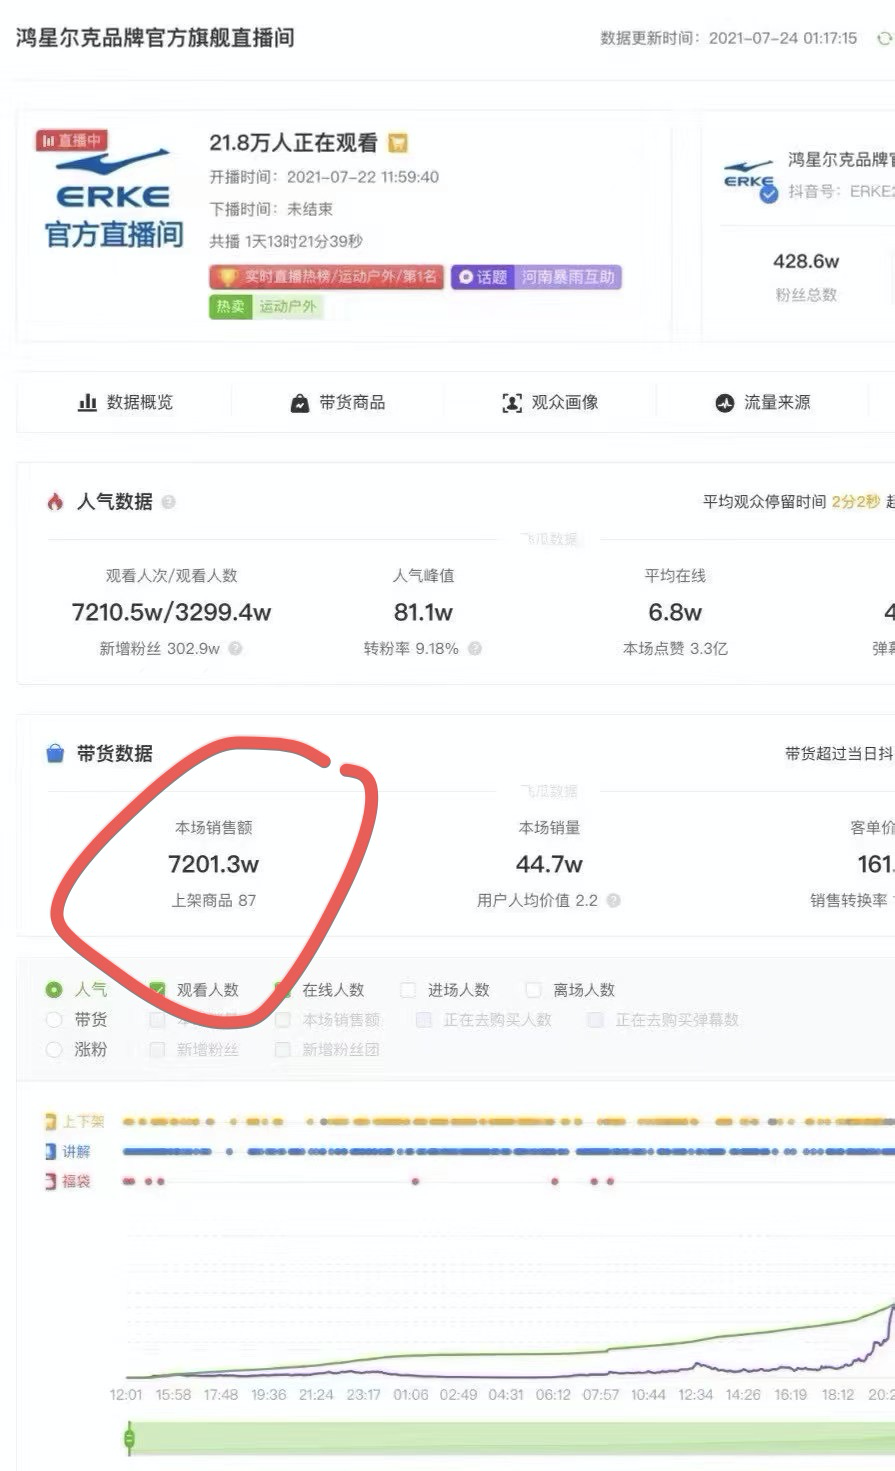Click the help icon beside 转粉率 9.18%
Screen dimensions: 895x1471
(475, 648)
